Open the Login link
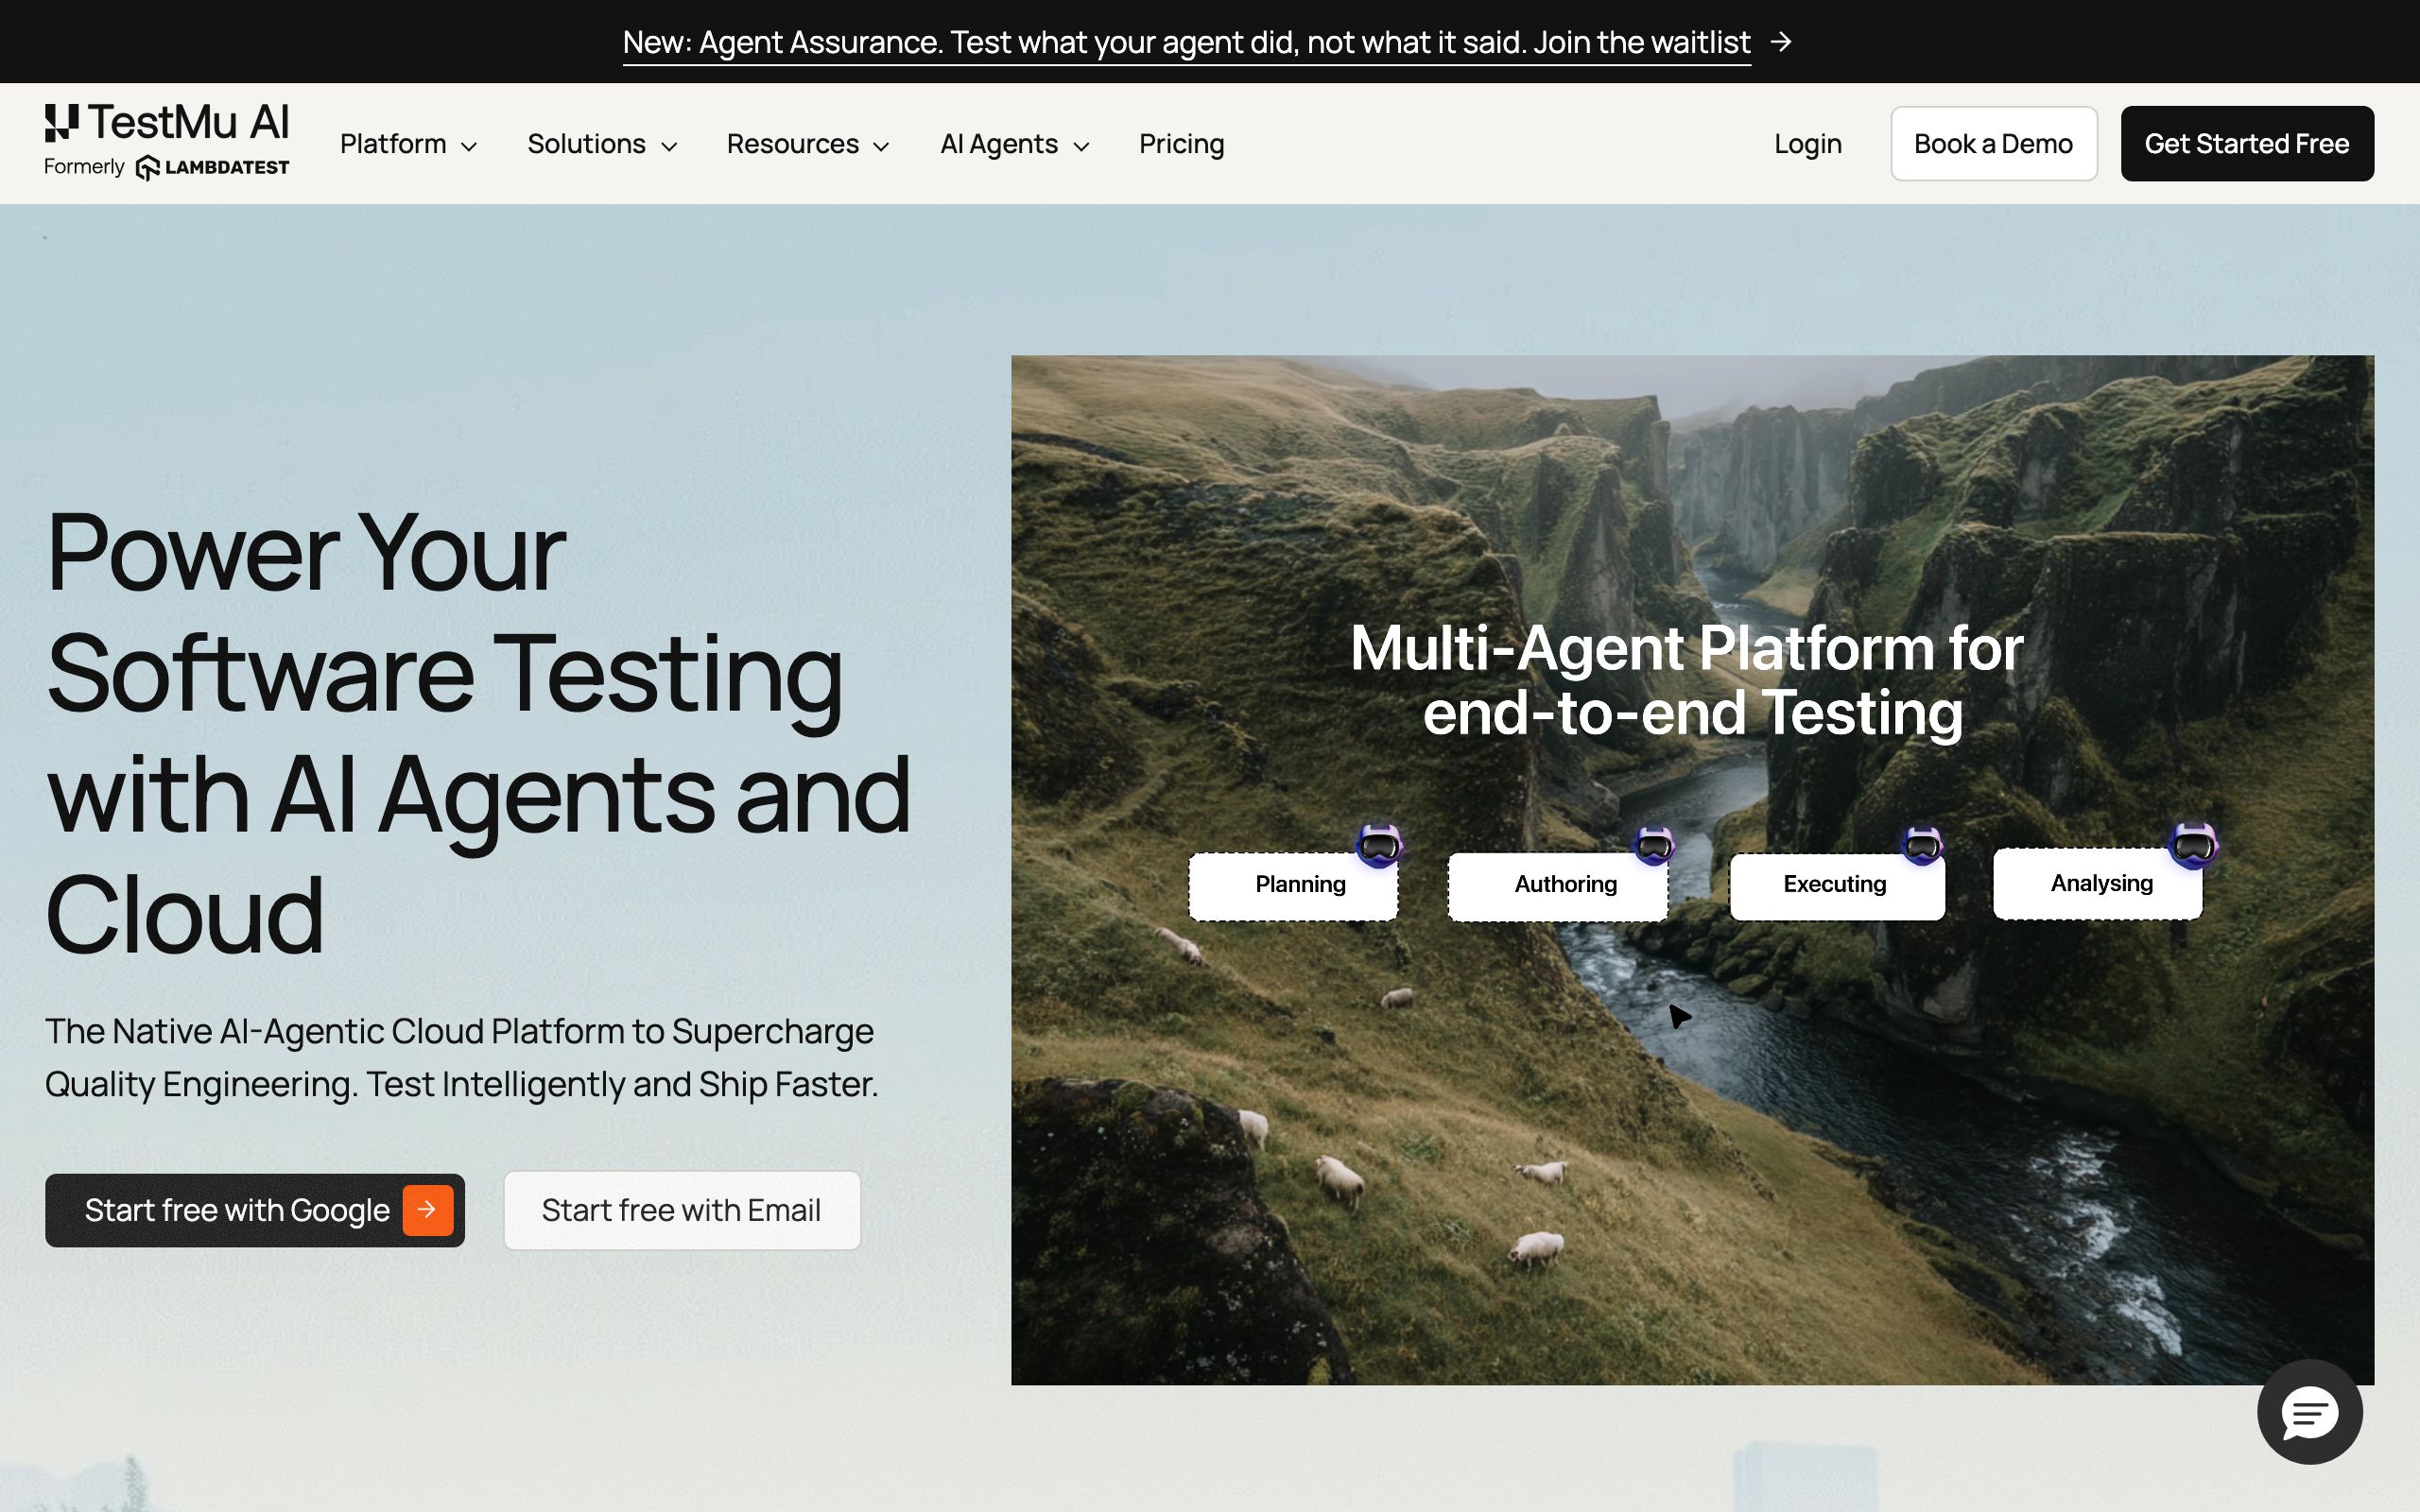The height and width of the screenshot is (1512, 2420). click(1807, 144)
